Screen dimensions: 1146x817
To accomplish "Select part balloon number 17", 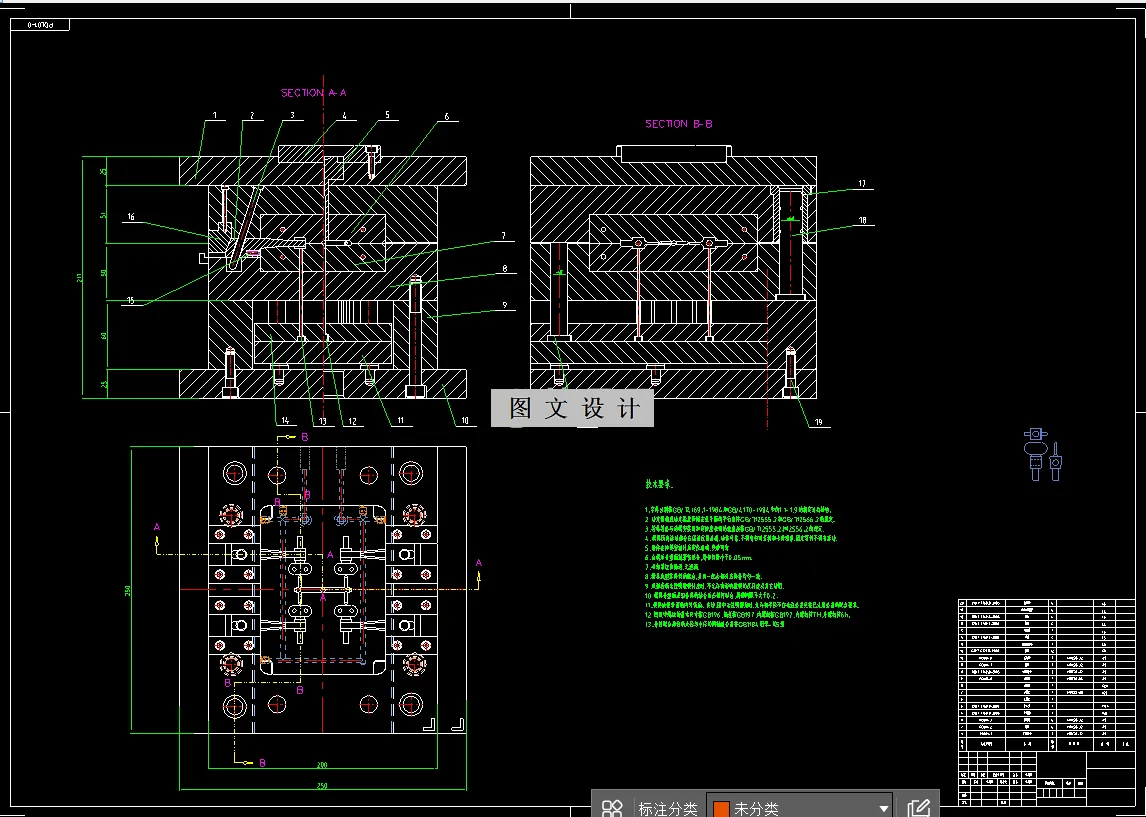I will (x=862, y=183).
